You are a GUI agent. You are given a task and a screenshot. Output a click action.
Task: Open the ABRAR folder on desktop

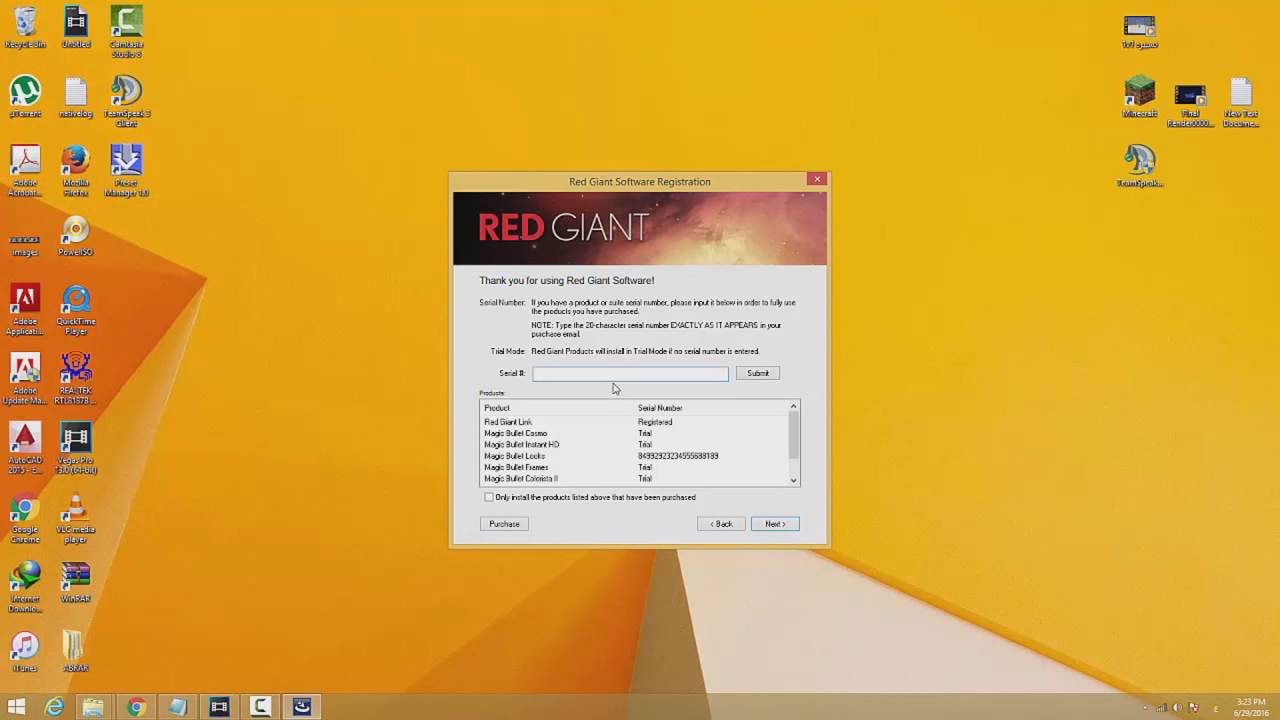[x=76, y=652]
